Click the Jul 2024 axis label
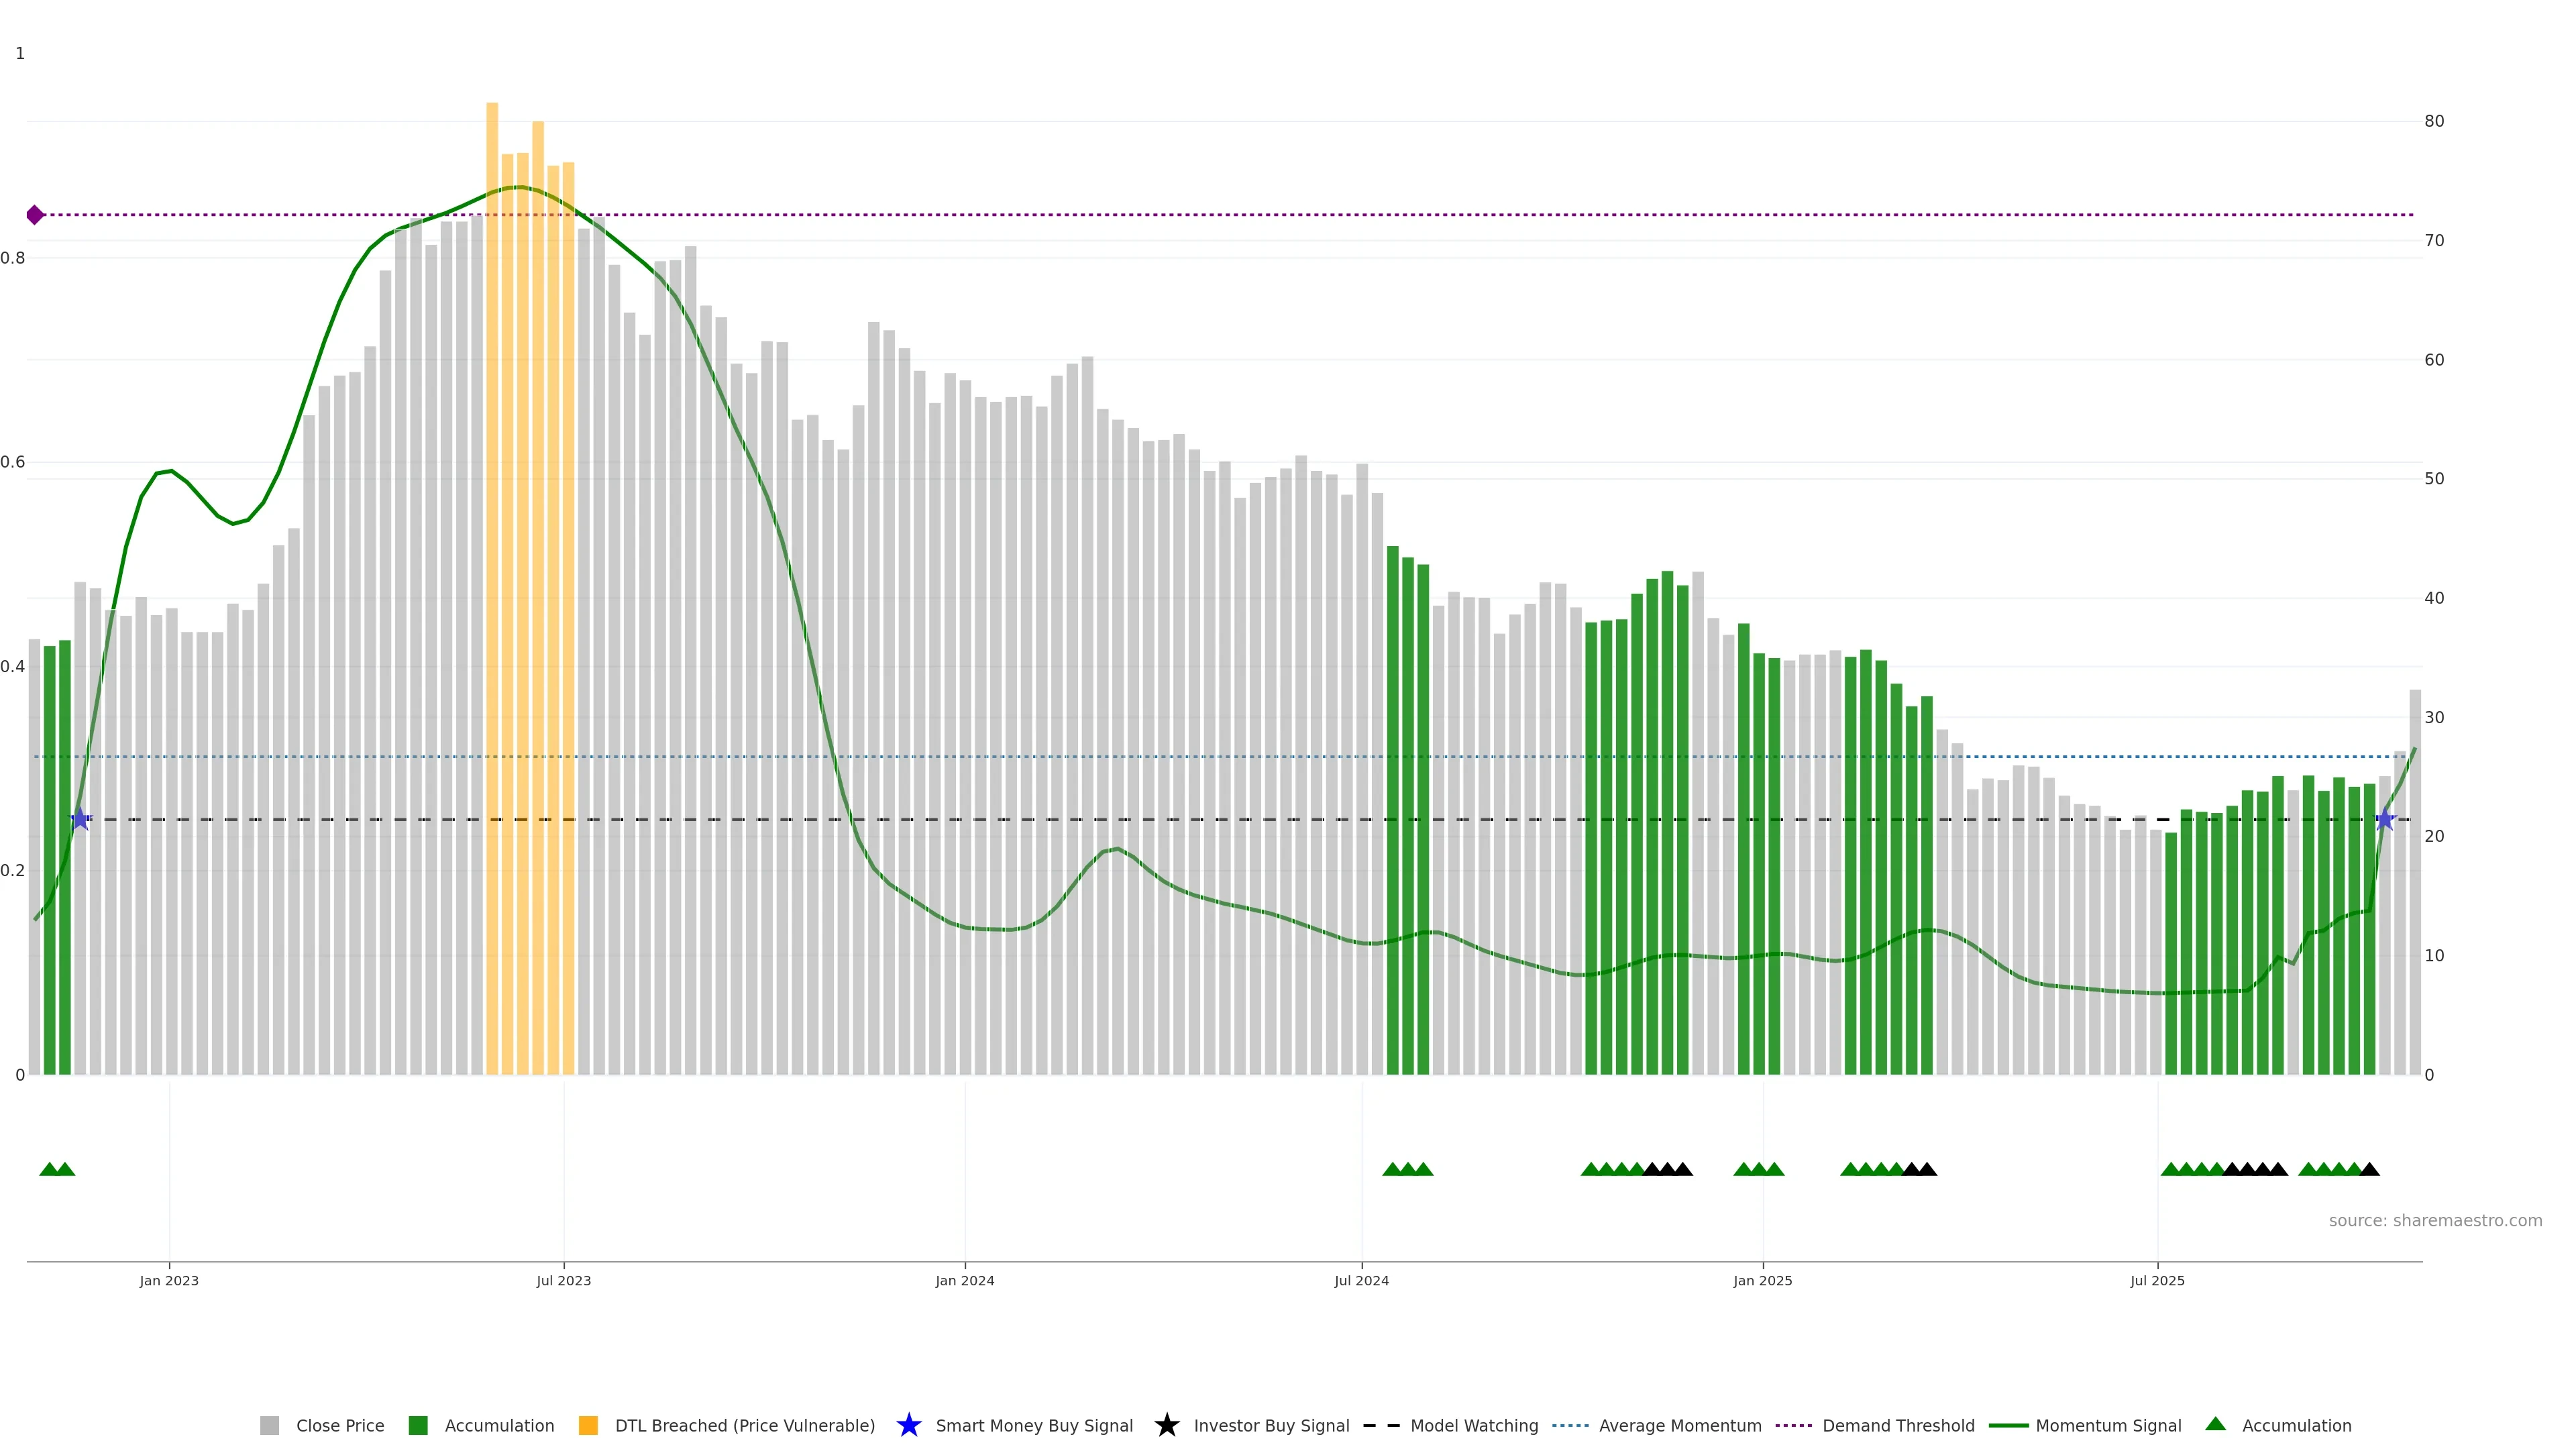2576x1449 pixels. tap(1361, 1281)
